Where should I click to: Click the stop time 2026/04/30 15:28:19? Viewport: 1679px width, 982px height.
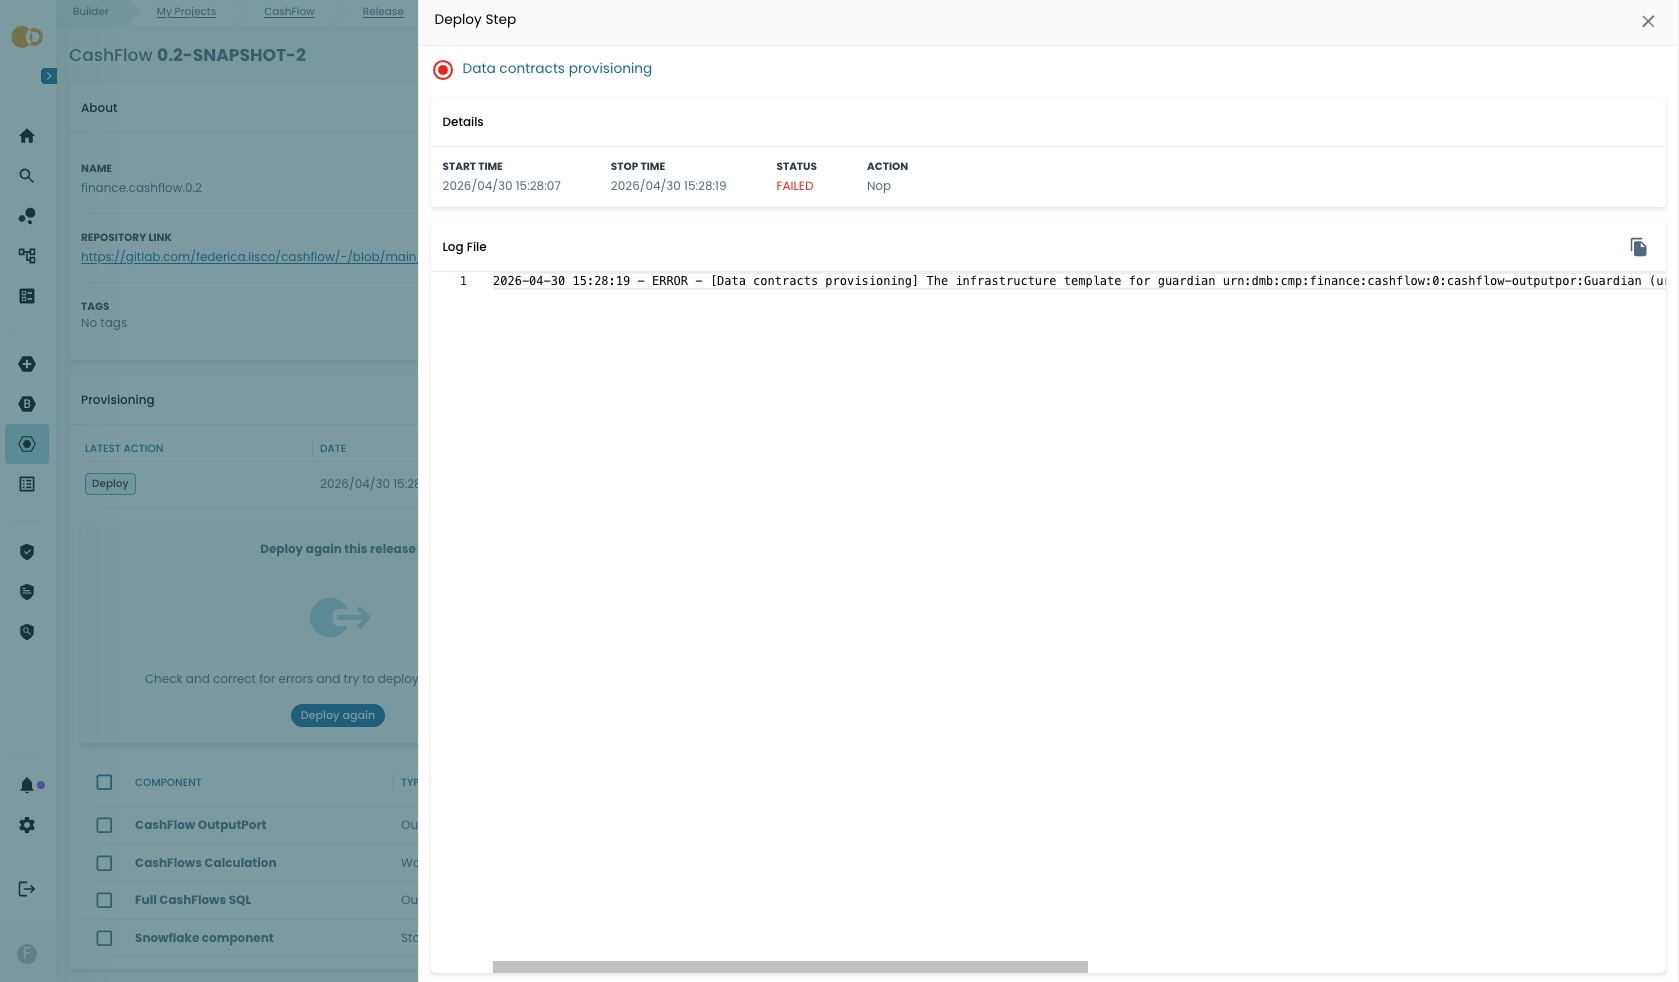tap(669, 186)
